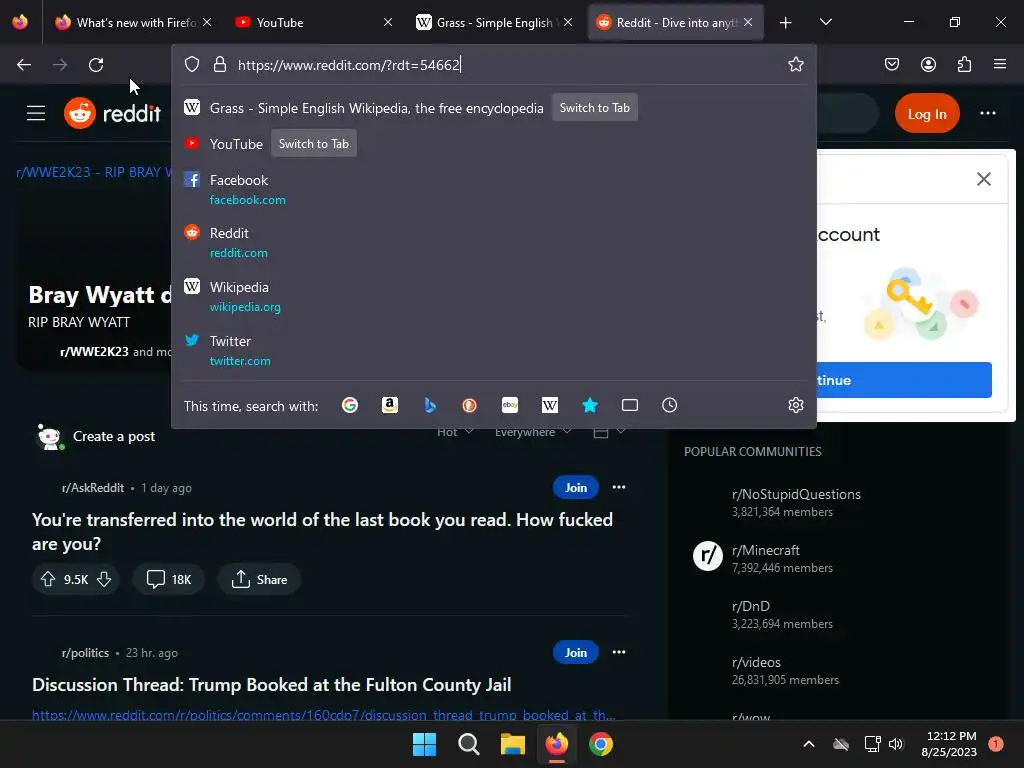1024x768 pixels.
Task: Switch to Tab for the Grass Wikipedia suggestion
Action: (x=594, y=108)
